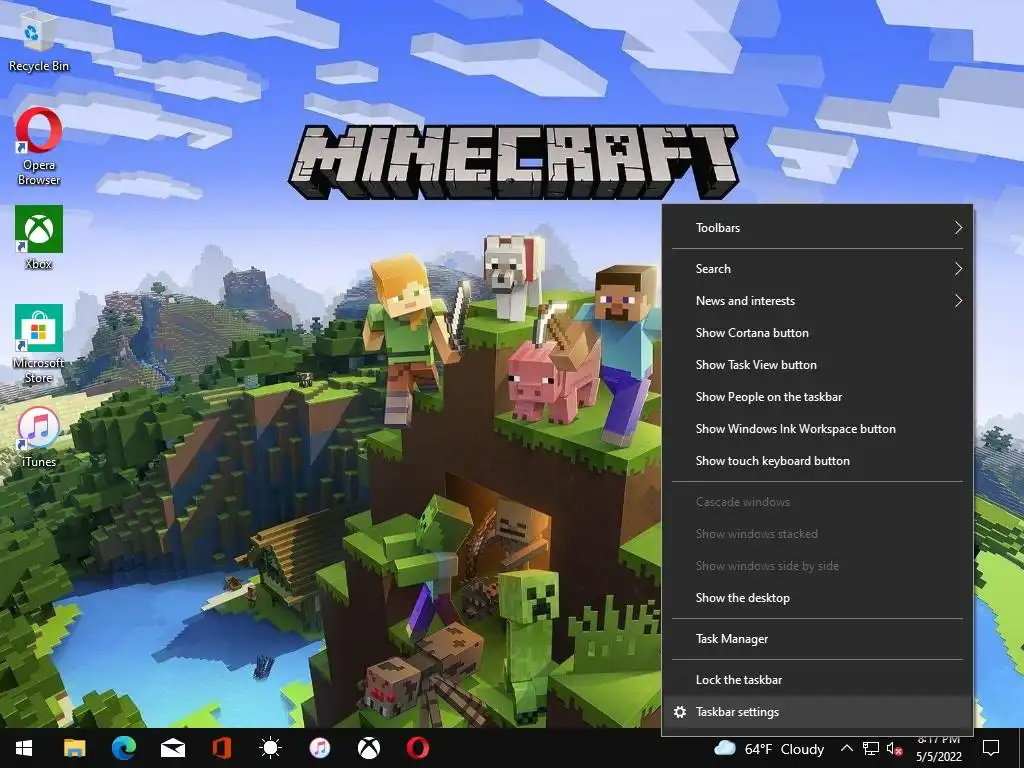Open the Mail app on the taskbar
Image resolution: width=1024 pixels, height=768 pixels.
(172, 748)
